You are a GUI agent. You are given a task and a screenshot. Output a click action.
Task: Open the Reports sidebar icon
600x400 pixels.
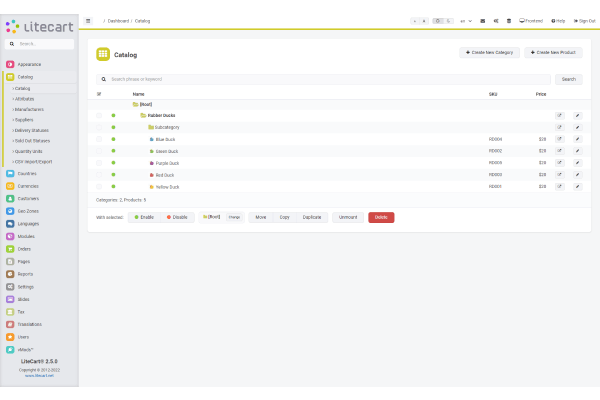point(10,274)
